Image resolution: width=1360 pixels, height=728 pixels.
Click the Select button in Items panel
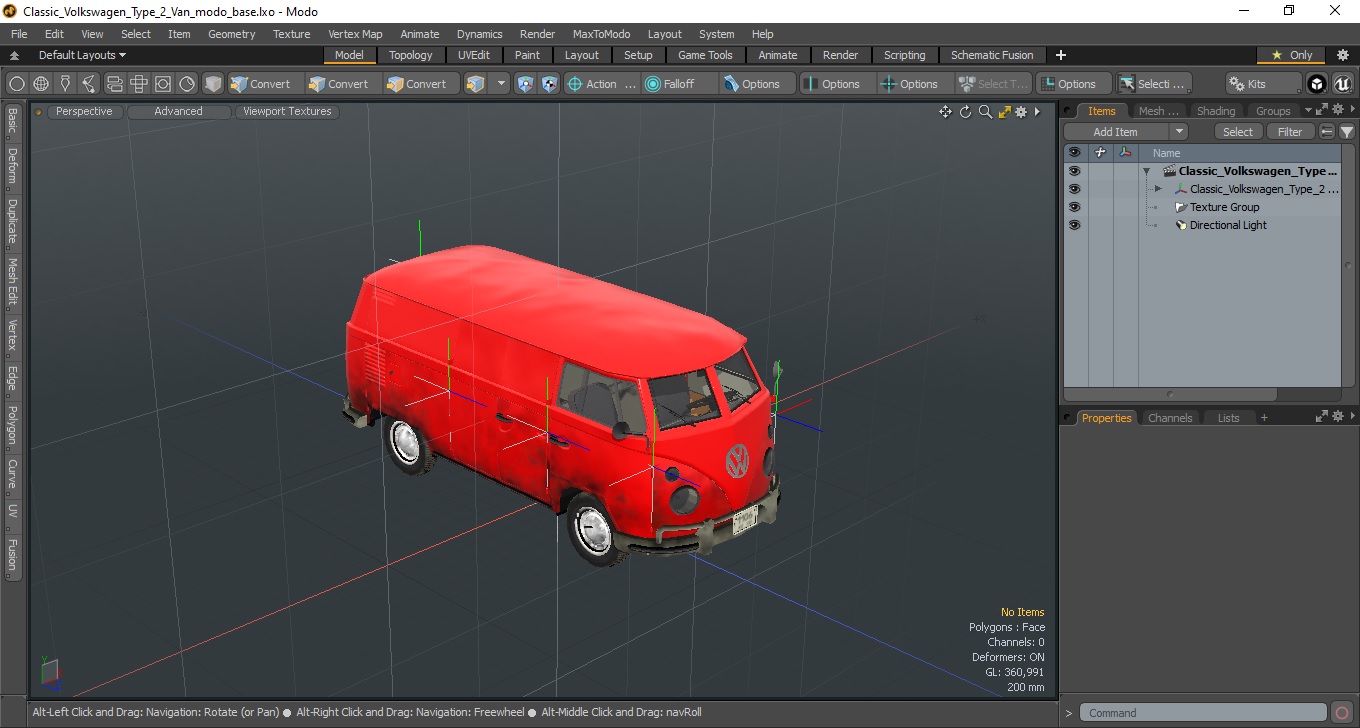coord(1238,132)
